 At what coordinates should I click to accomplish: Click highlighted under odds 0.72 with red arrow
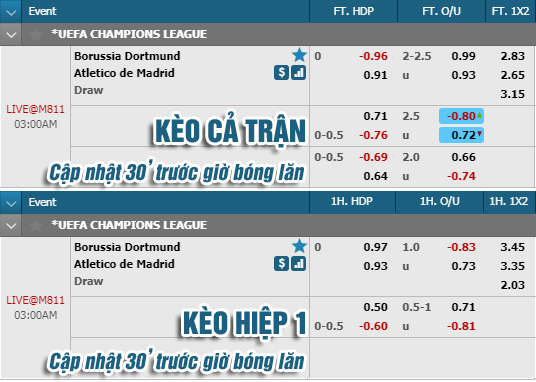coord(461,135)
